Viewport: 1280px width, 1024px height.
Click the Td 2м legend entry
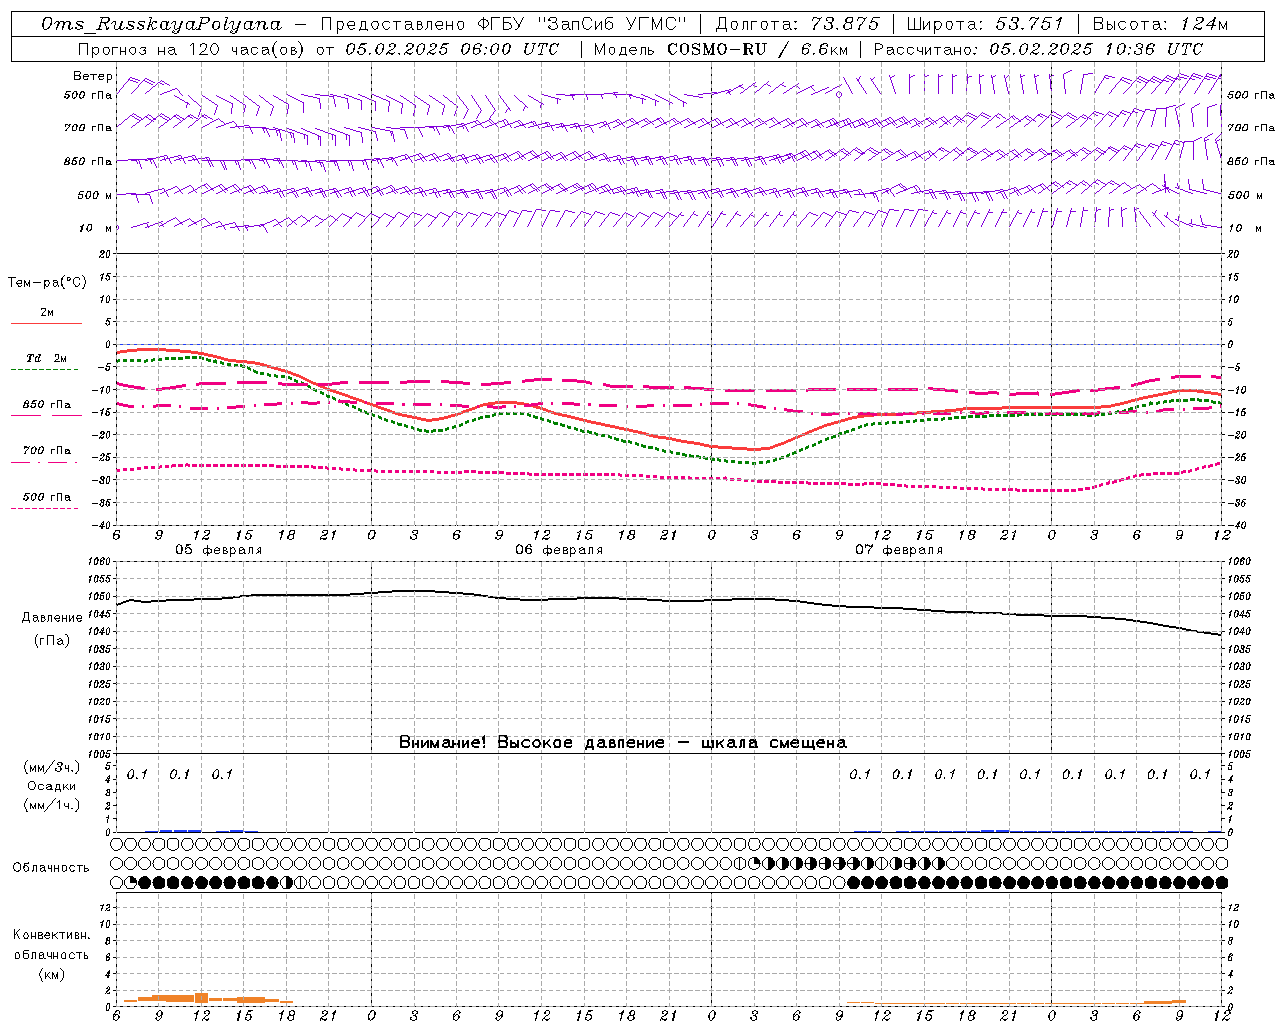click(47, 358)
